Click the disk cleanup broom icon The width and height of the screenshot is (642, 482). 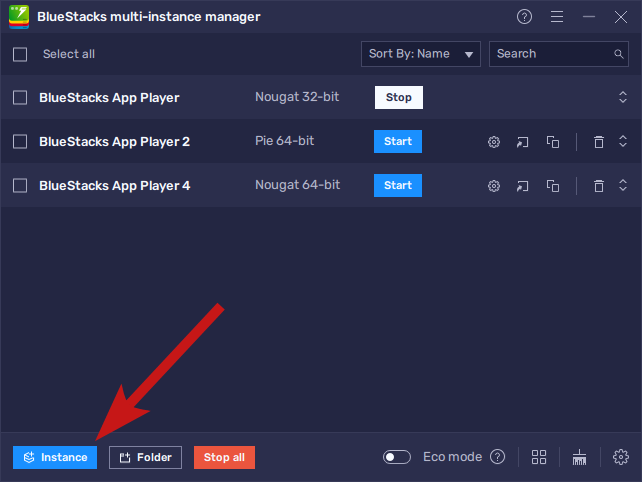(579, 457)
